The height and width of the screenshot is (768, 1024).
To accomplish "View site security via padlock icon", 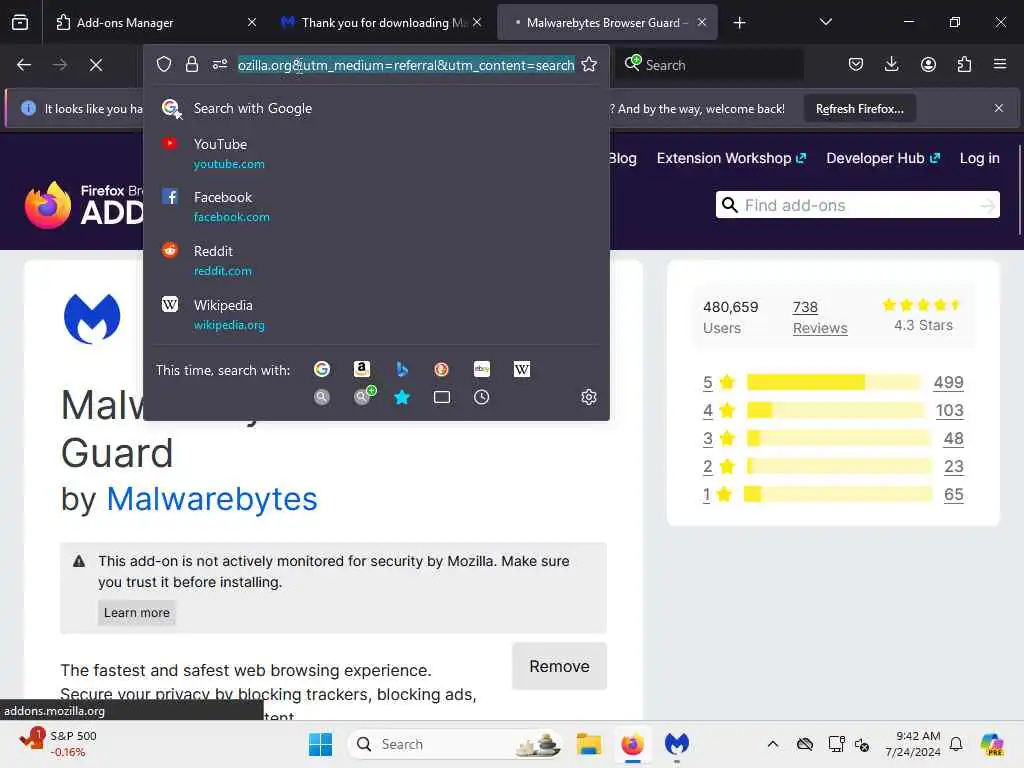I will (x=191, y=64).
